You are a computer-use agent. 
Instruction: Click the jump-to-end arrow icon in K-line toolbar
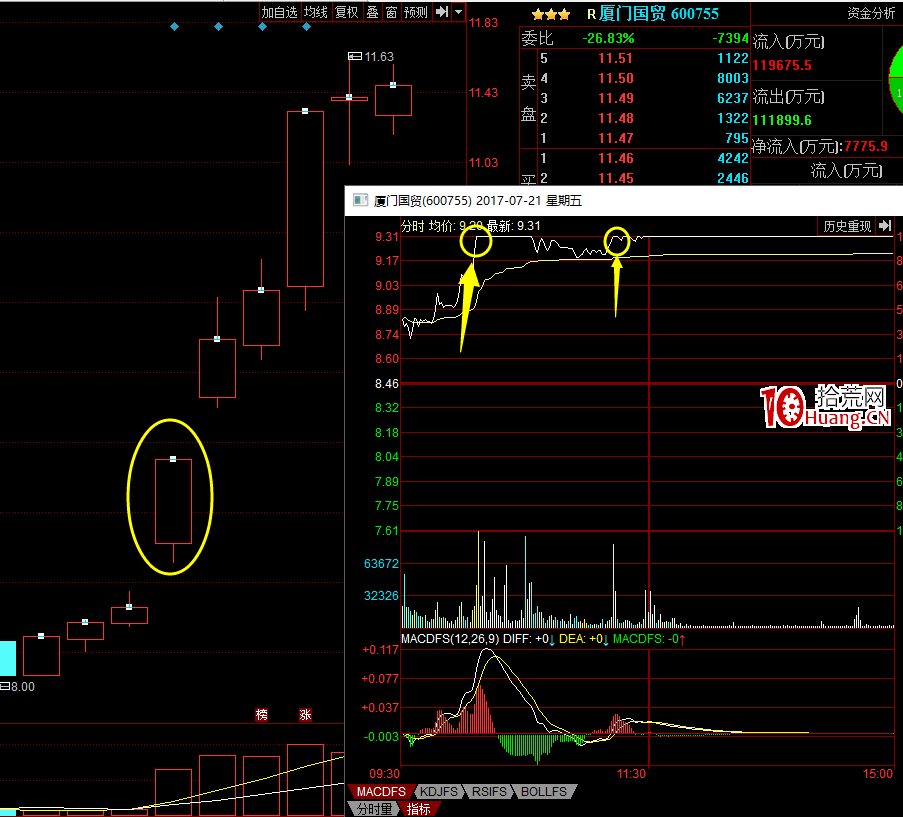(x=442, y=12)
